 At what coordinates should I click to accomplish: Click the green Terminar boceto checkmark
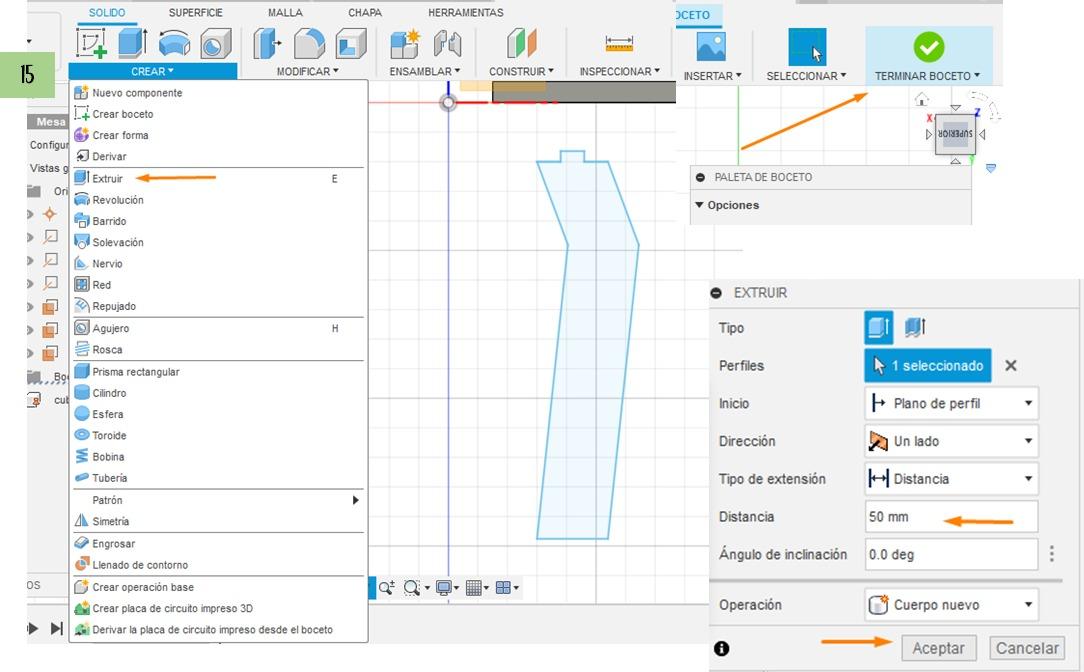click(928, 47)
